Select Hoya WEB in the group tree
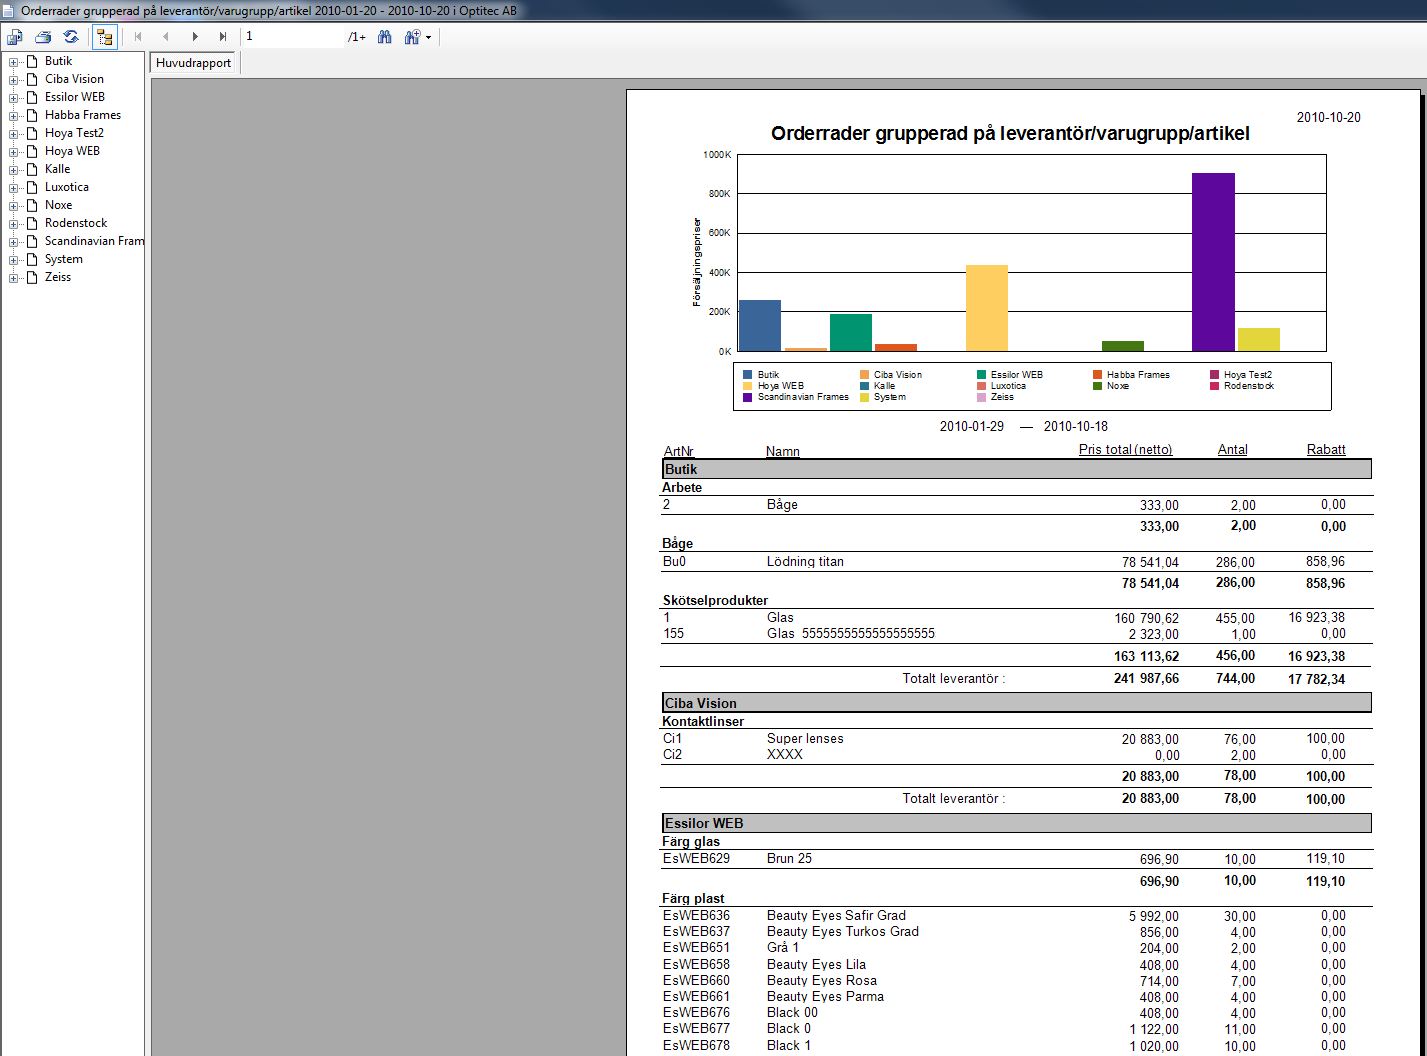Viewport: 1427px width, 1056px height. (72, 151)
